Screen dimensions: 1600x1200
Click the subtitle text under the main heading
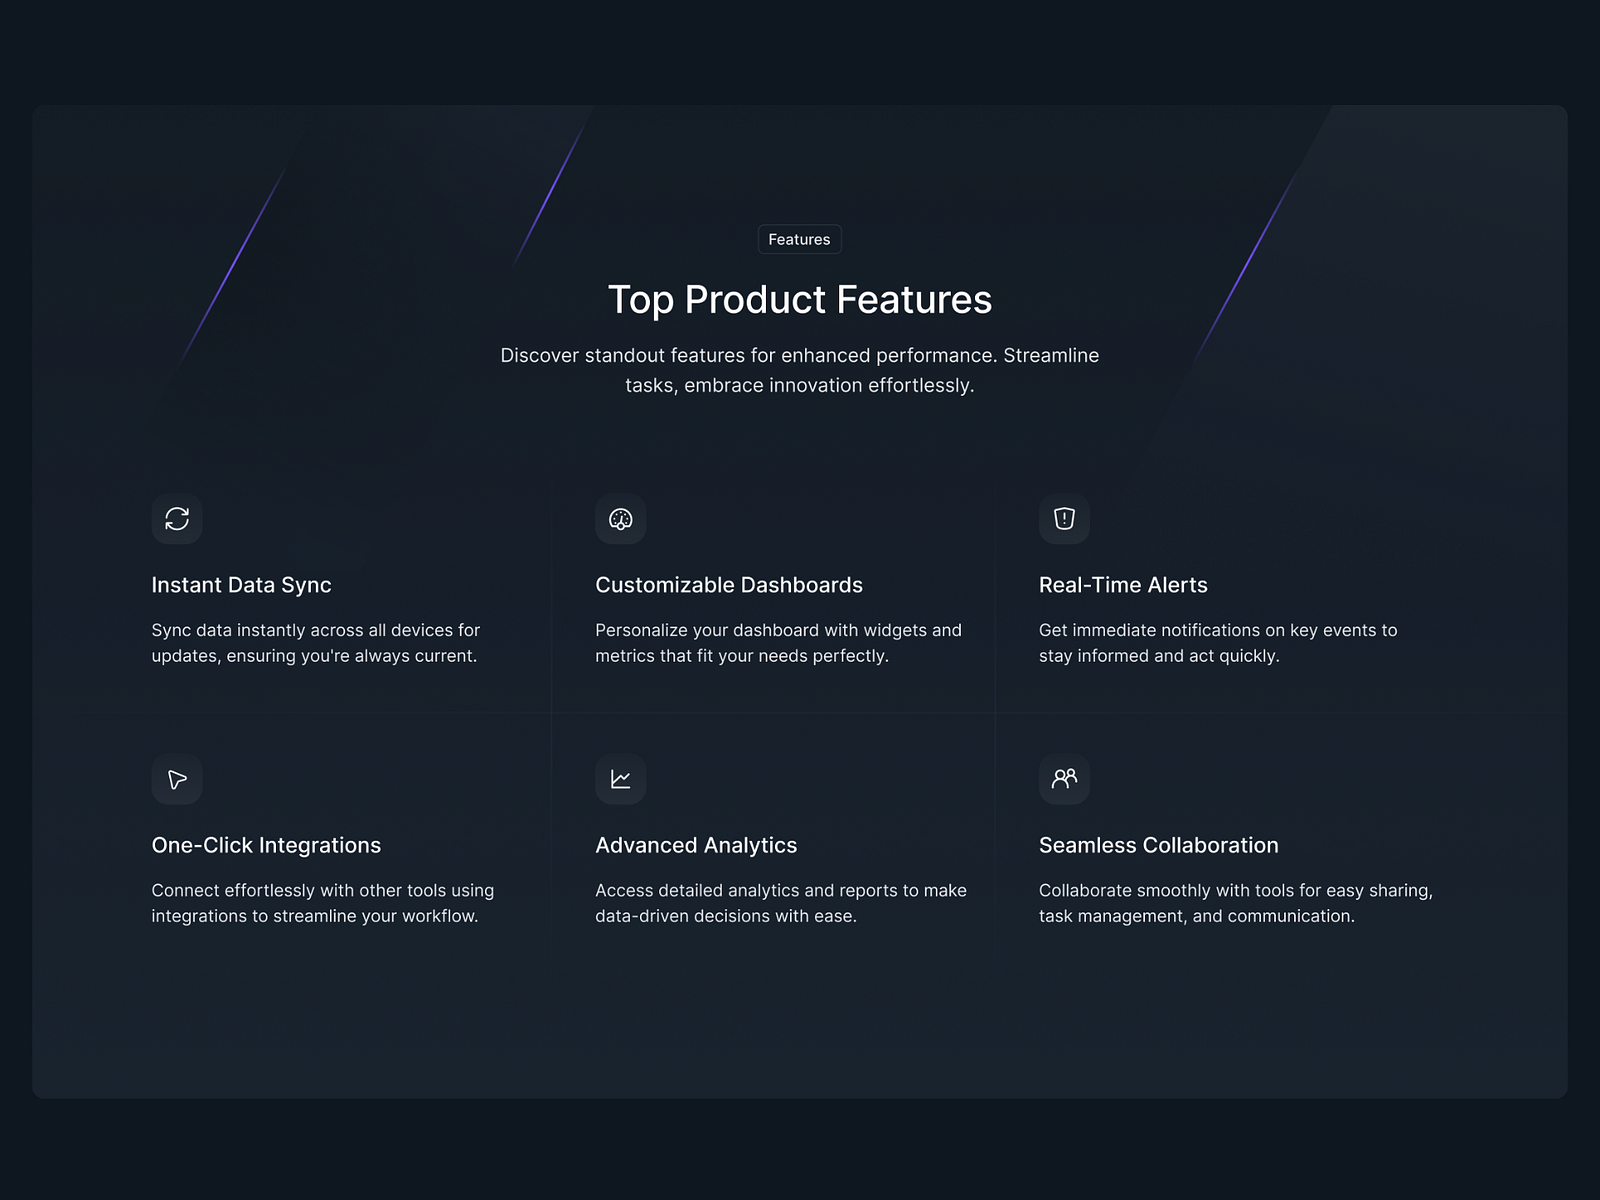pos(799,370)
